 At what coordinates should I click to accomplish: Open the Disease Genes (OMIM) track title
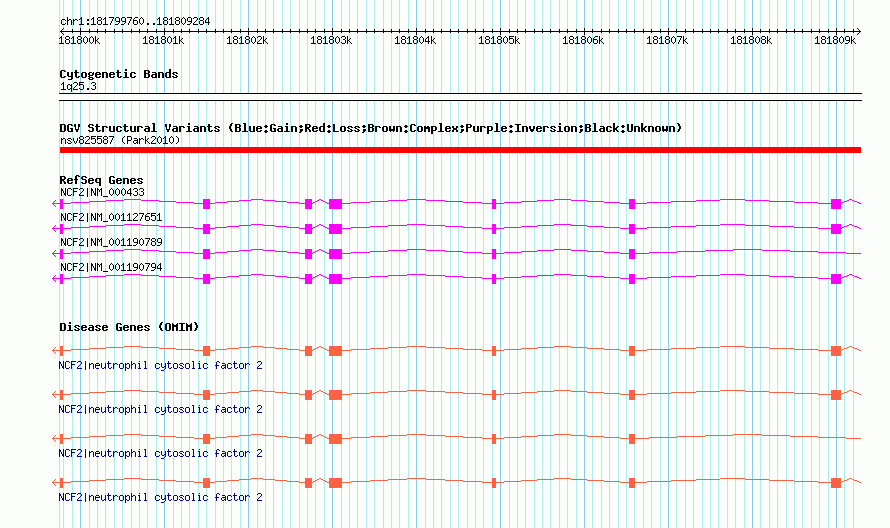click(129, 328)
